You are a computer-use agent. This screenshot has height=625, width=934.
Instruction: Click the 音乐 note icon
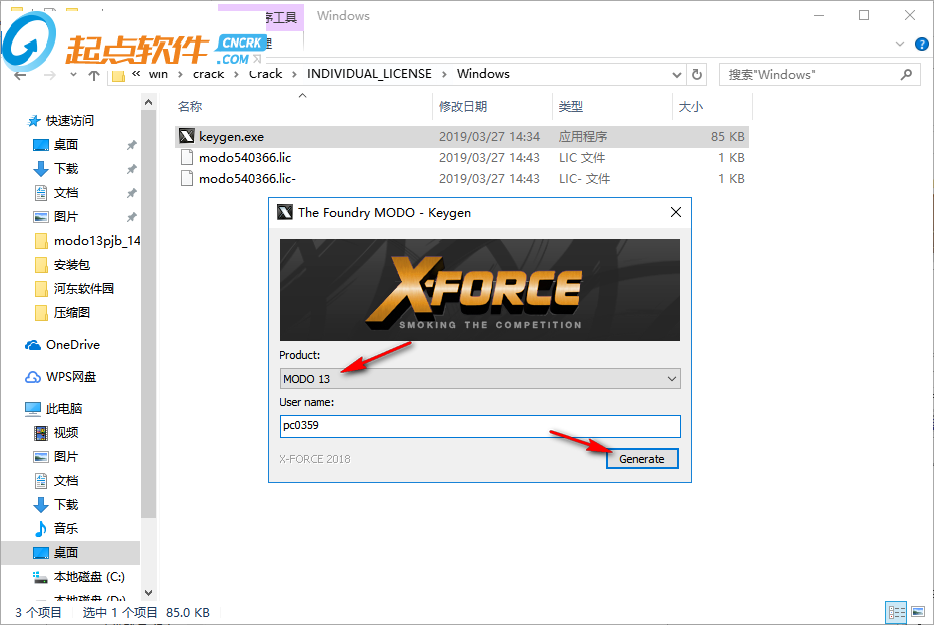coord(41,528)
